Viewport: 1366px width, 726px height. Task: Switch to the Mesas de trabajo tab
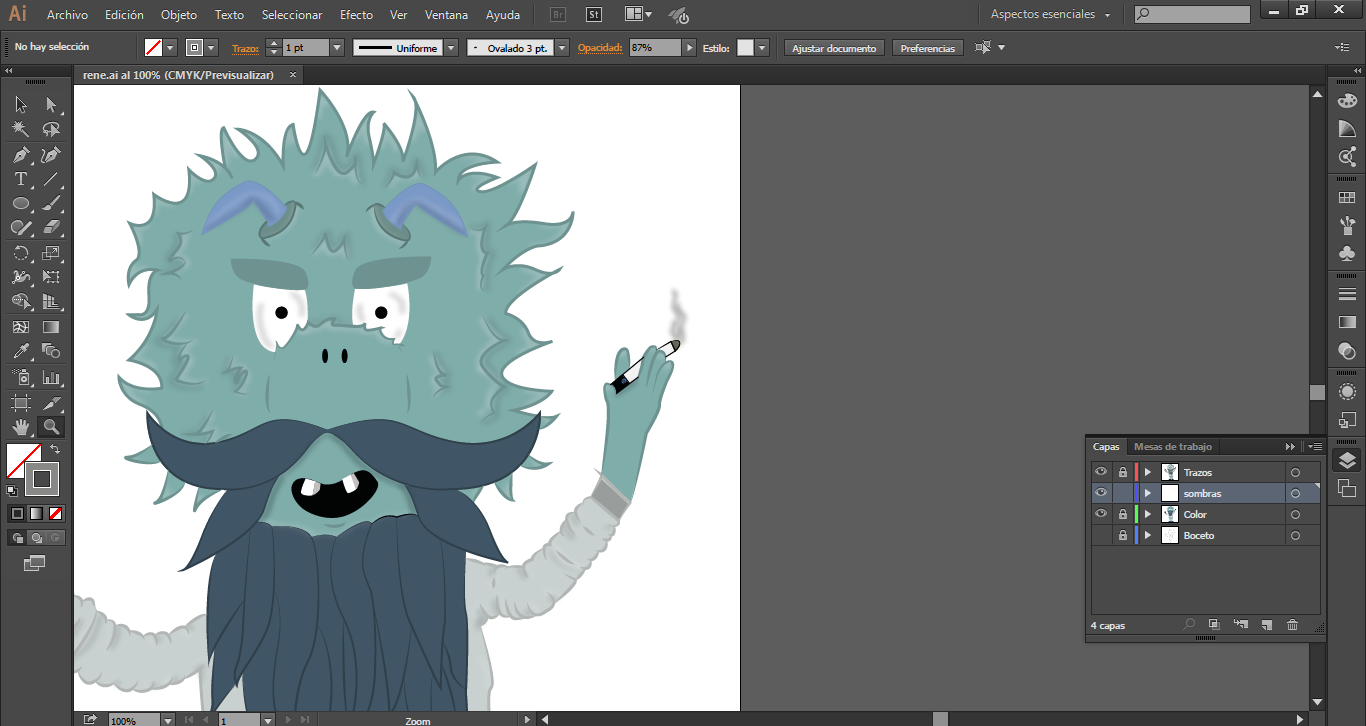(1172, 447)
